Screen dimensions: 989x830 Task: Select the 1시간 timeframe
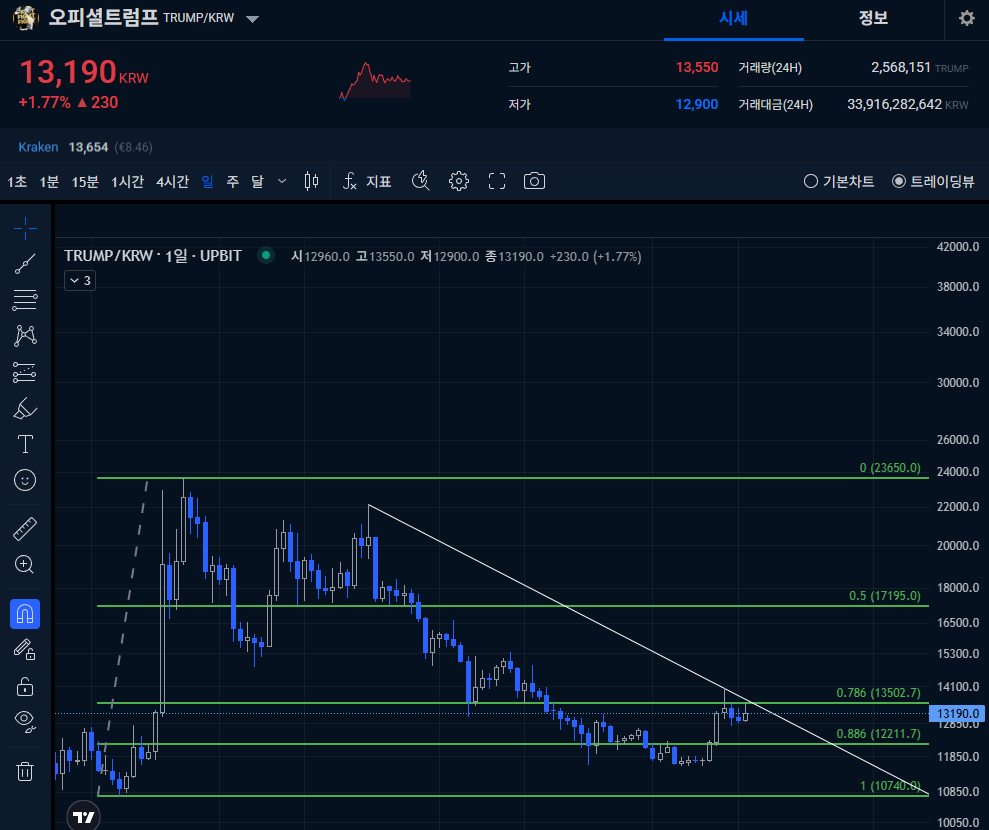click(x=127, y=182)
